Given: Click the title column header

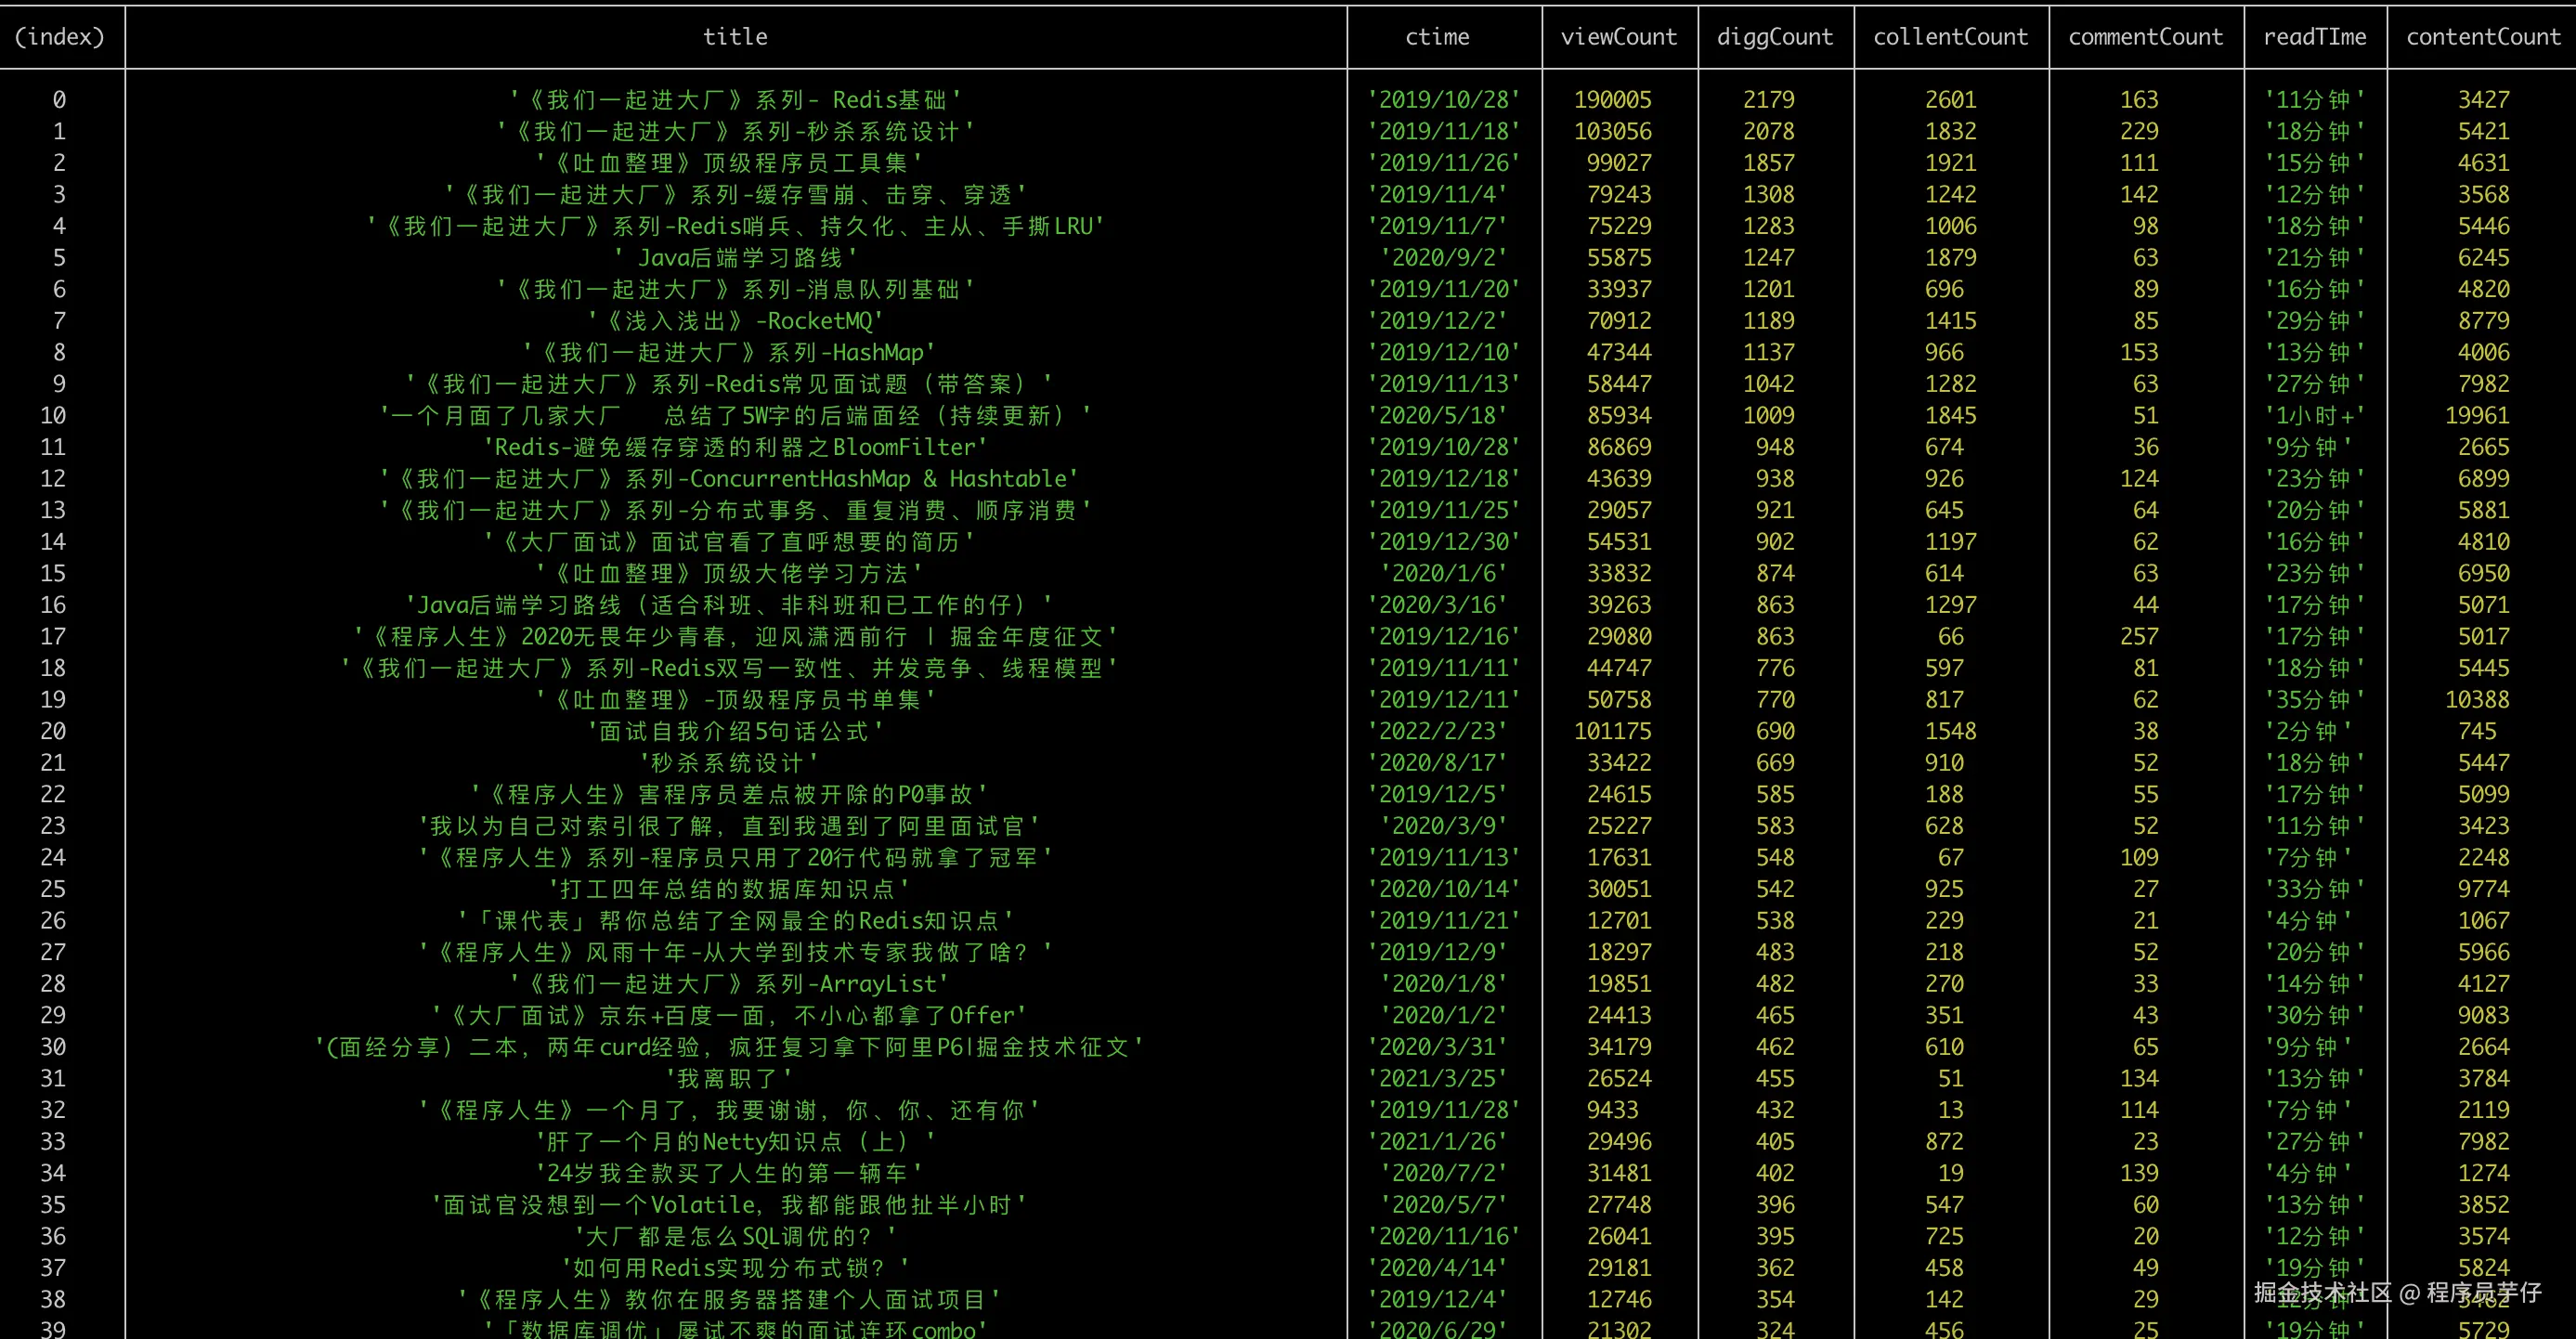Looking at the screenshot, I should pyautogui.click(x=735, y=37).
